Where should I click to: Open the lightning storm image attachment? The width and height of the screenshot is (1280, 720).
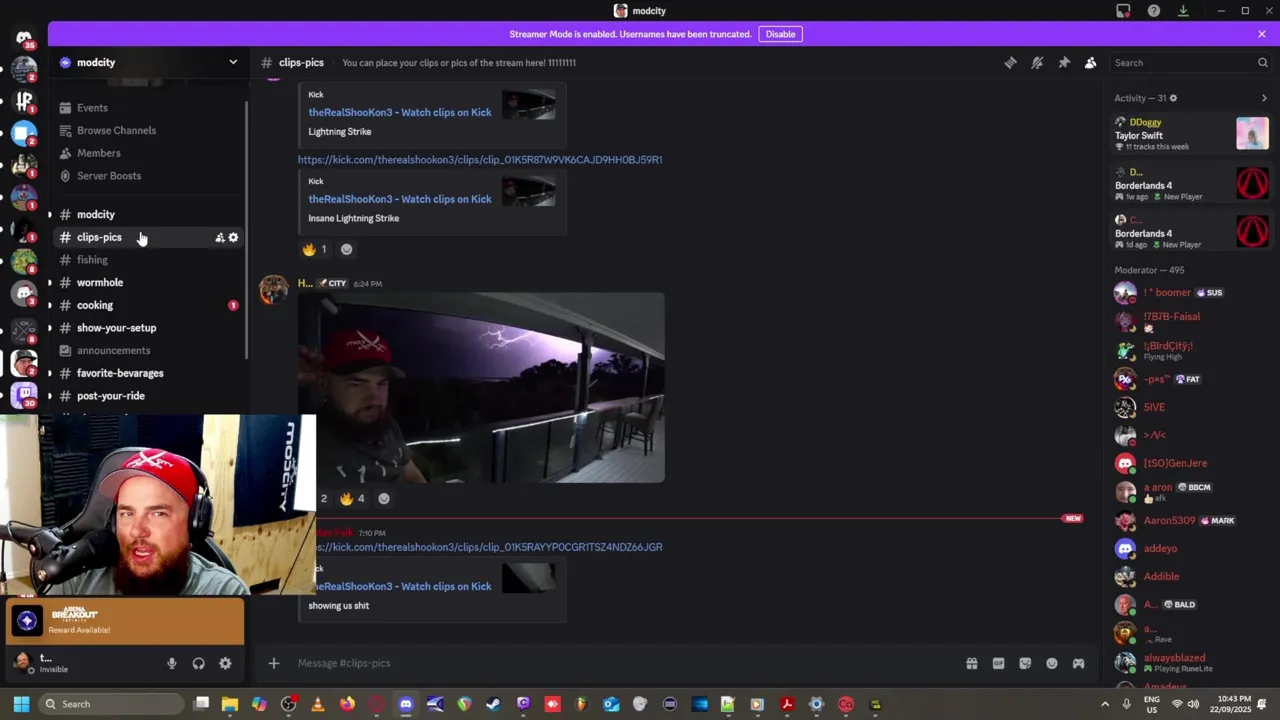[x=481, y=388]
